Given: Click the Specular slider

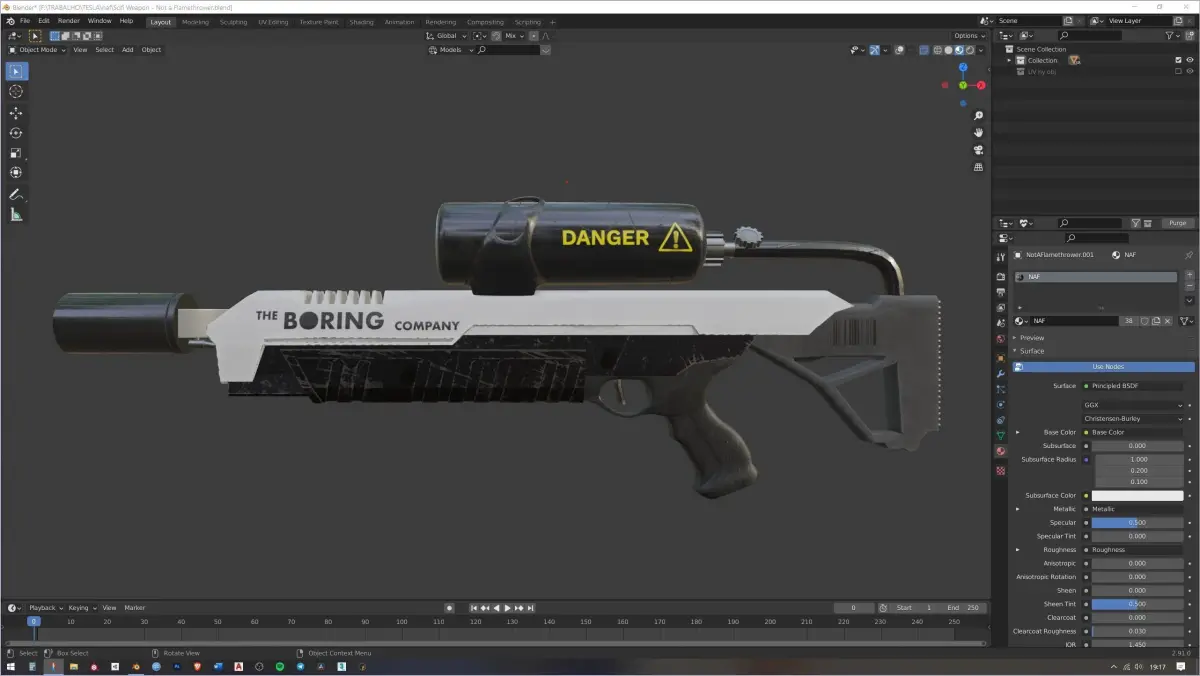Looking at the screenshot, I should (1137, 522).
